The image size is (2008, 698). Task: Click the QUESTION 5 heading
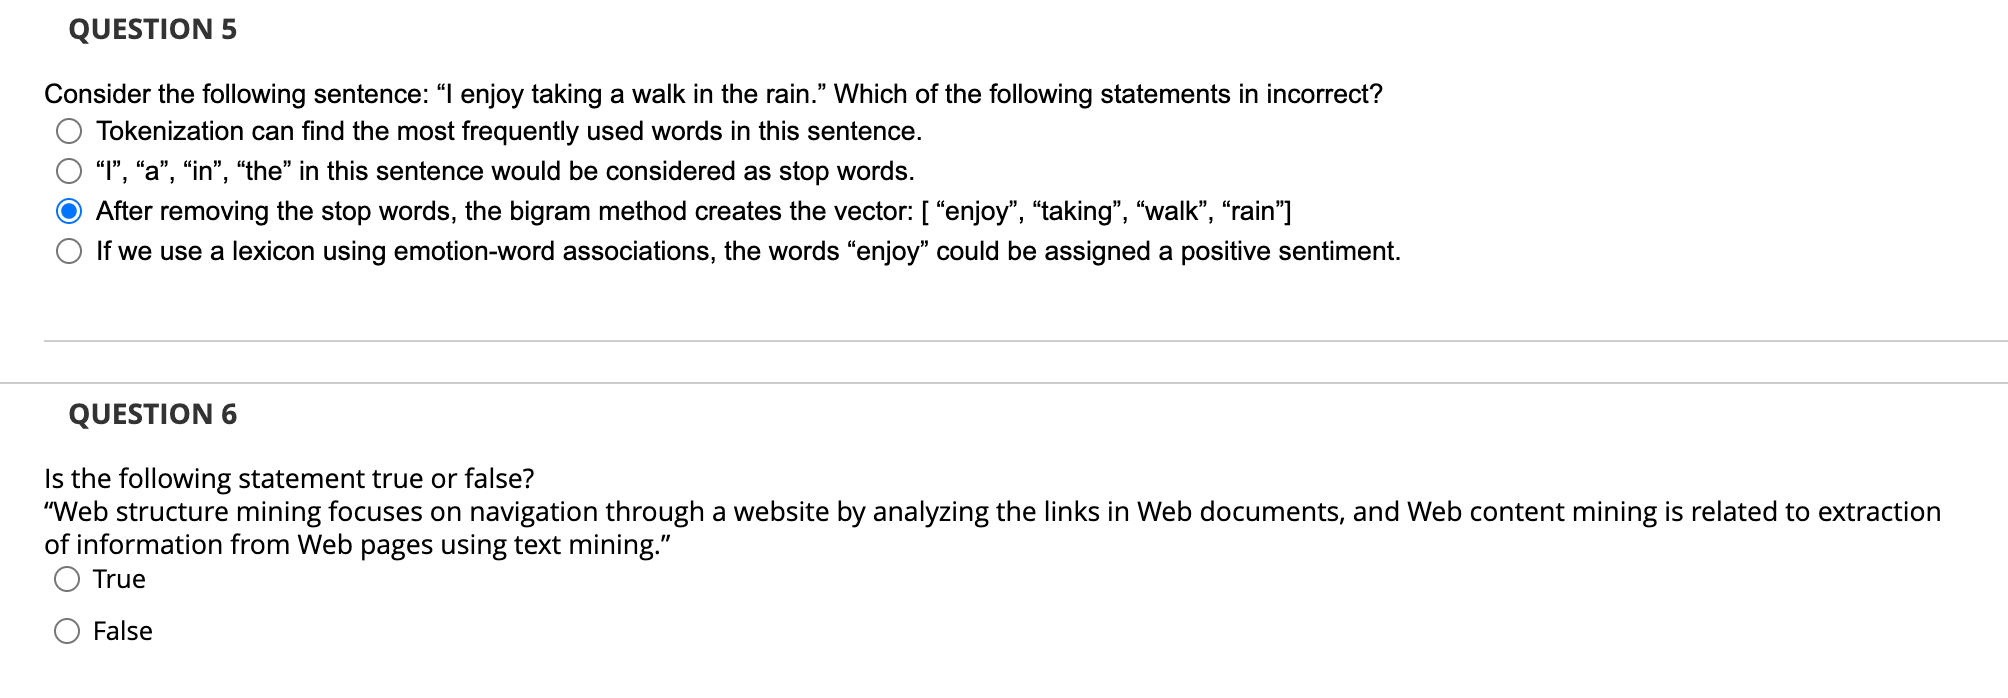(151, 29)
